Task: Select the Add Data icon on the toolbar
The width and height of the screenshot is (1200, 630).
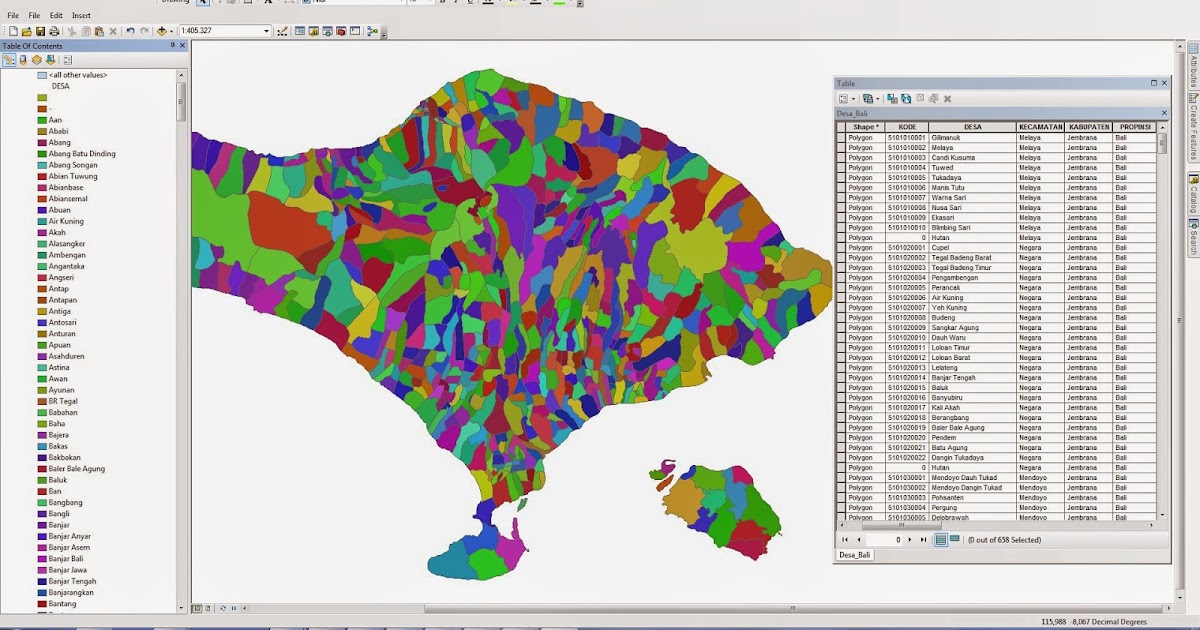Action: [x=162, y=30]
